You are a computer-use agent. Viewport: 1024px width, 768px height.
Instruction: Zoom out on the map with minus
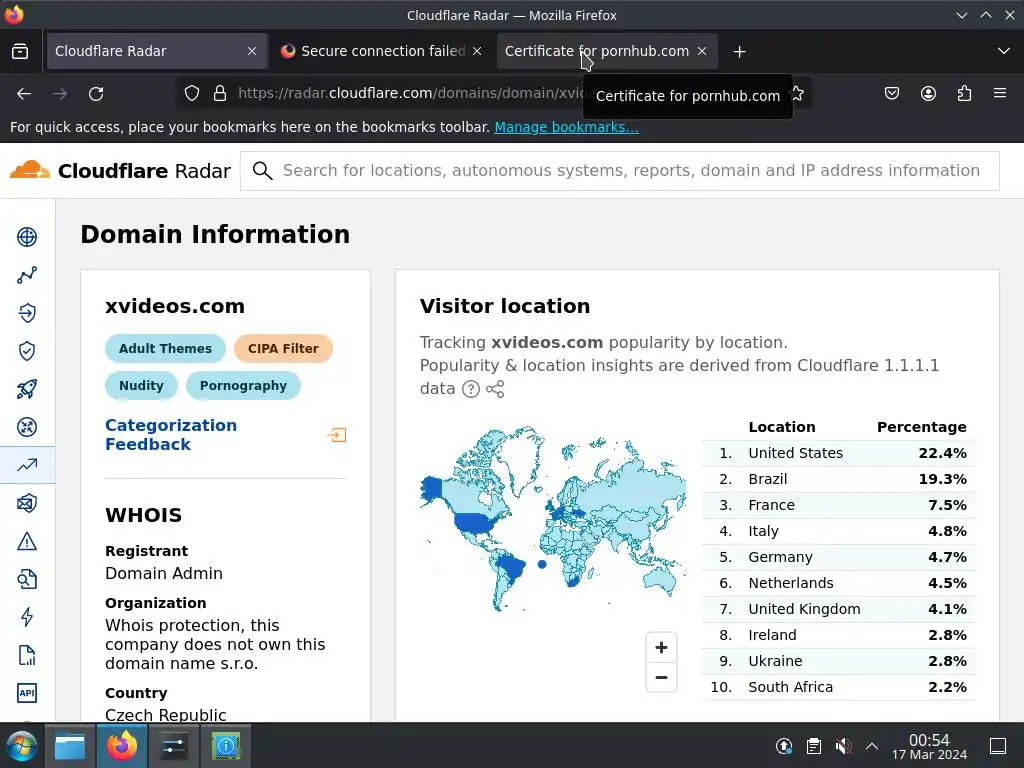coord(661,677)
